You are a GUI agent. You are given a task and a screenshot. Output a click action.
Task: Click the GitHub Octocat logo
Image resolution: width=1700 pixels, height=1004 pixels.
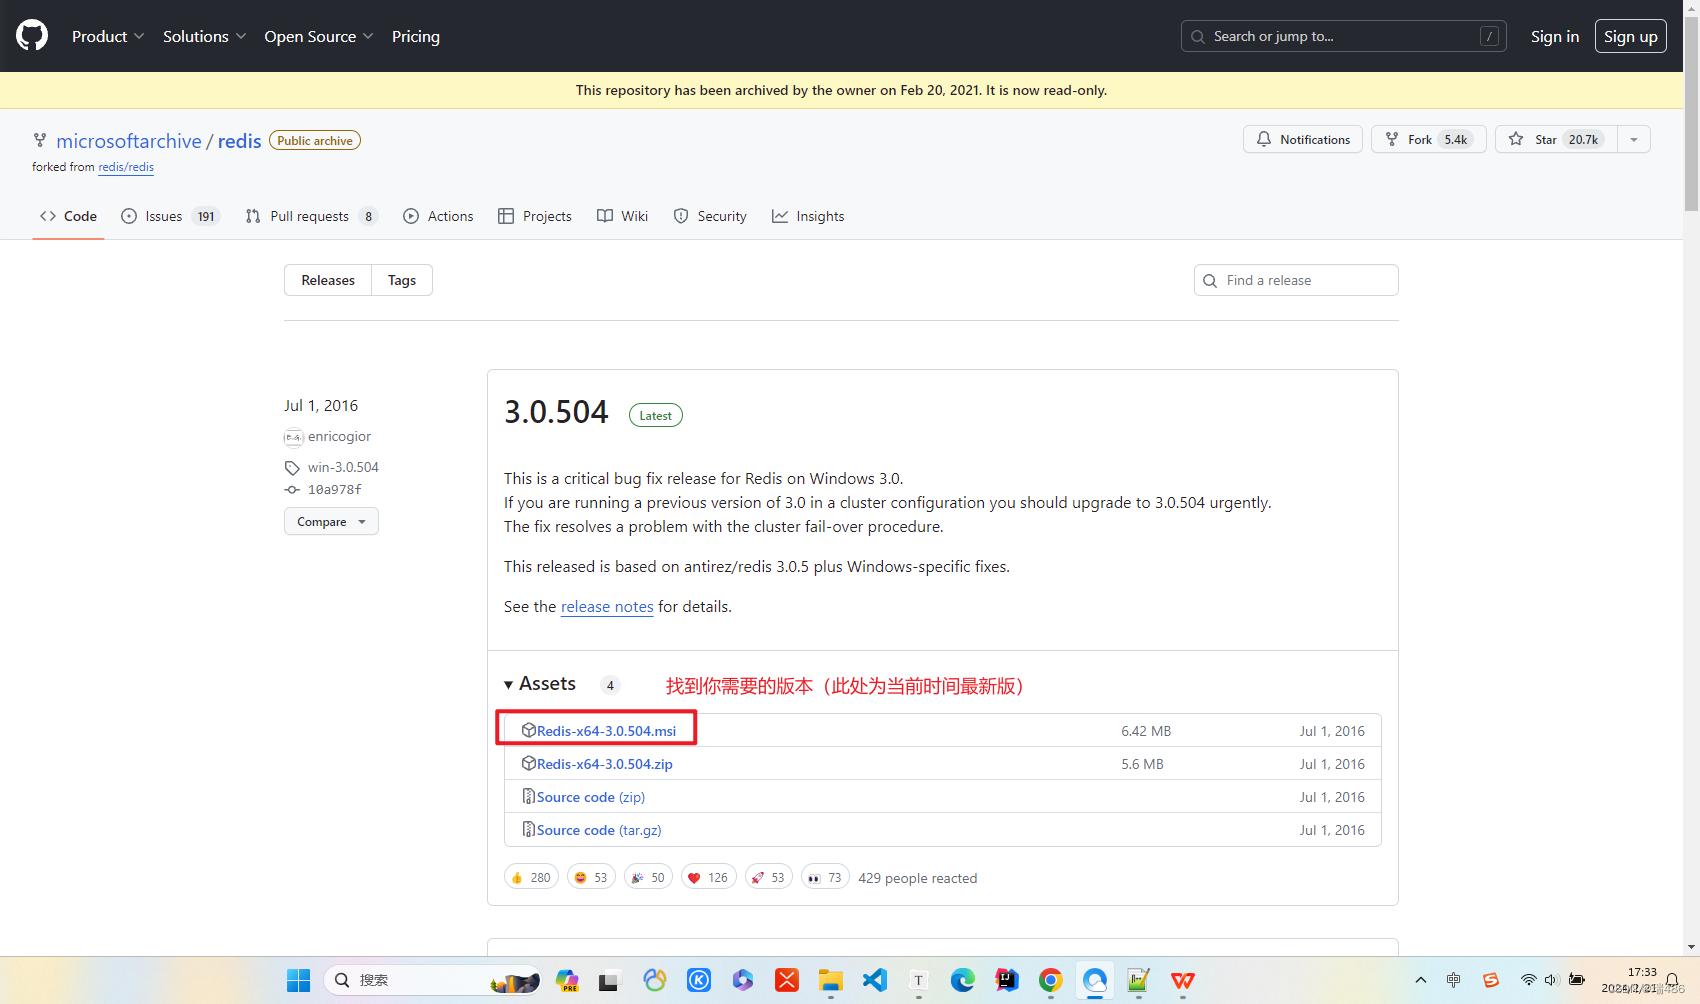tap(32, 36)
